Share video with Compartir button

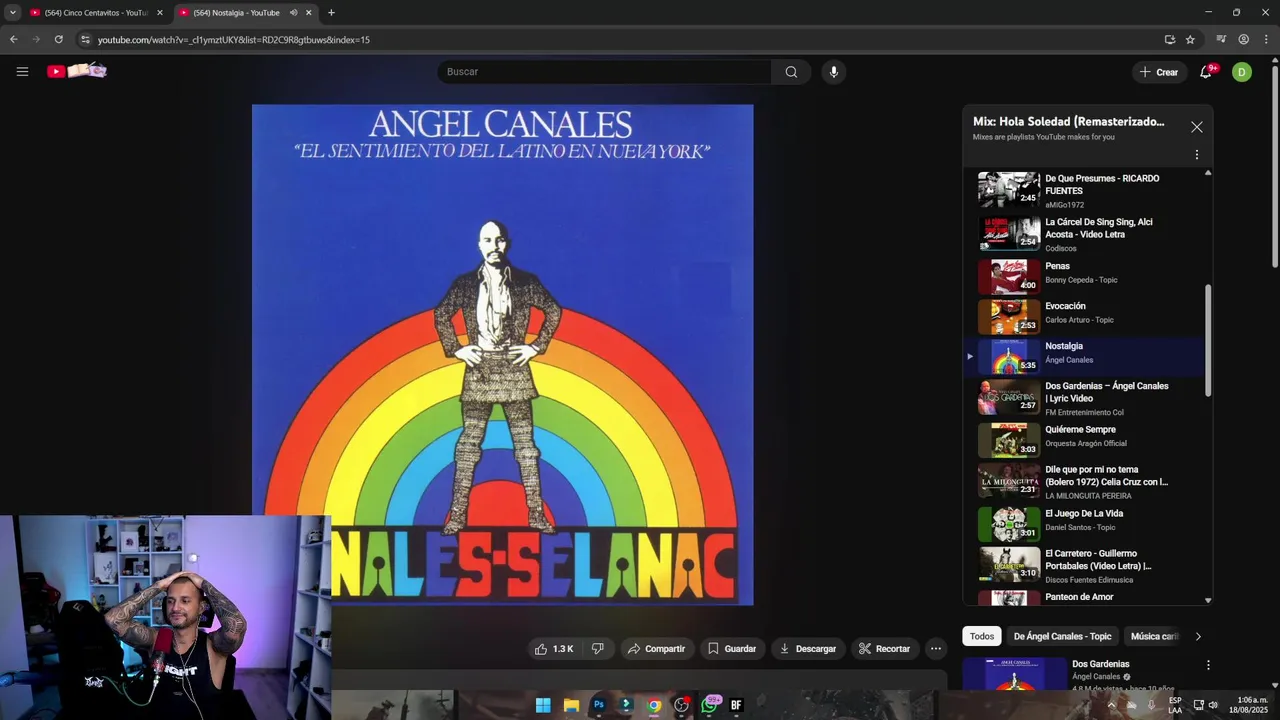click(656, 649)
